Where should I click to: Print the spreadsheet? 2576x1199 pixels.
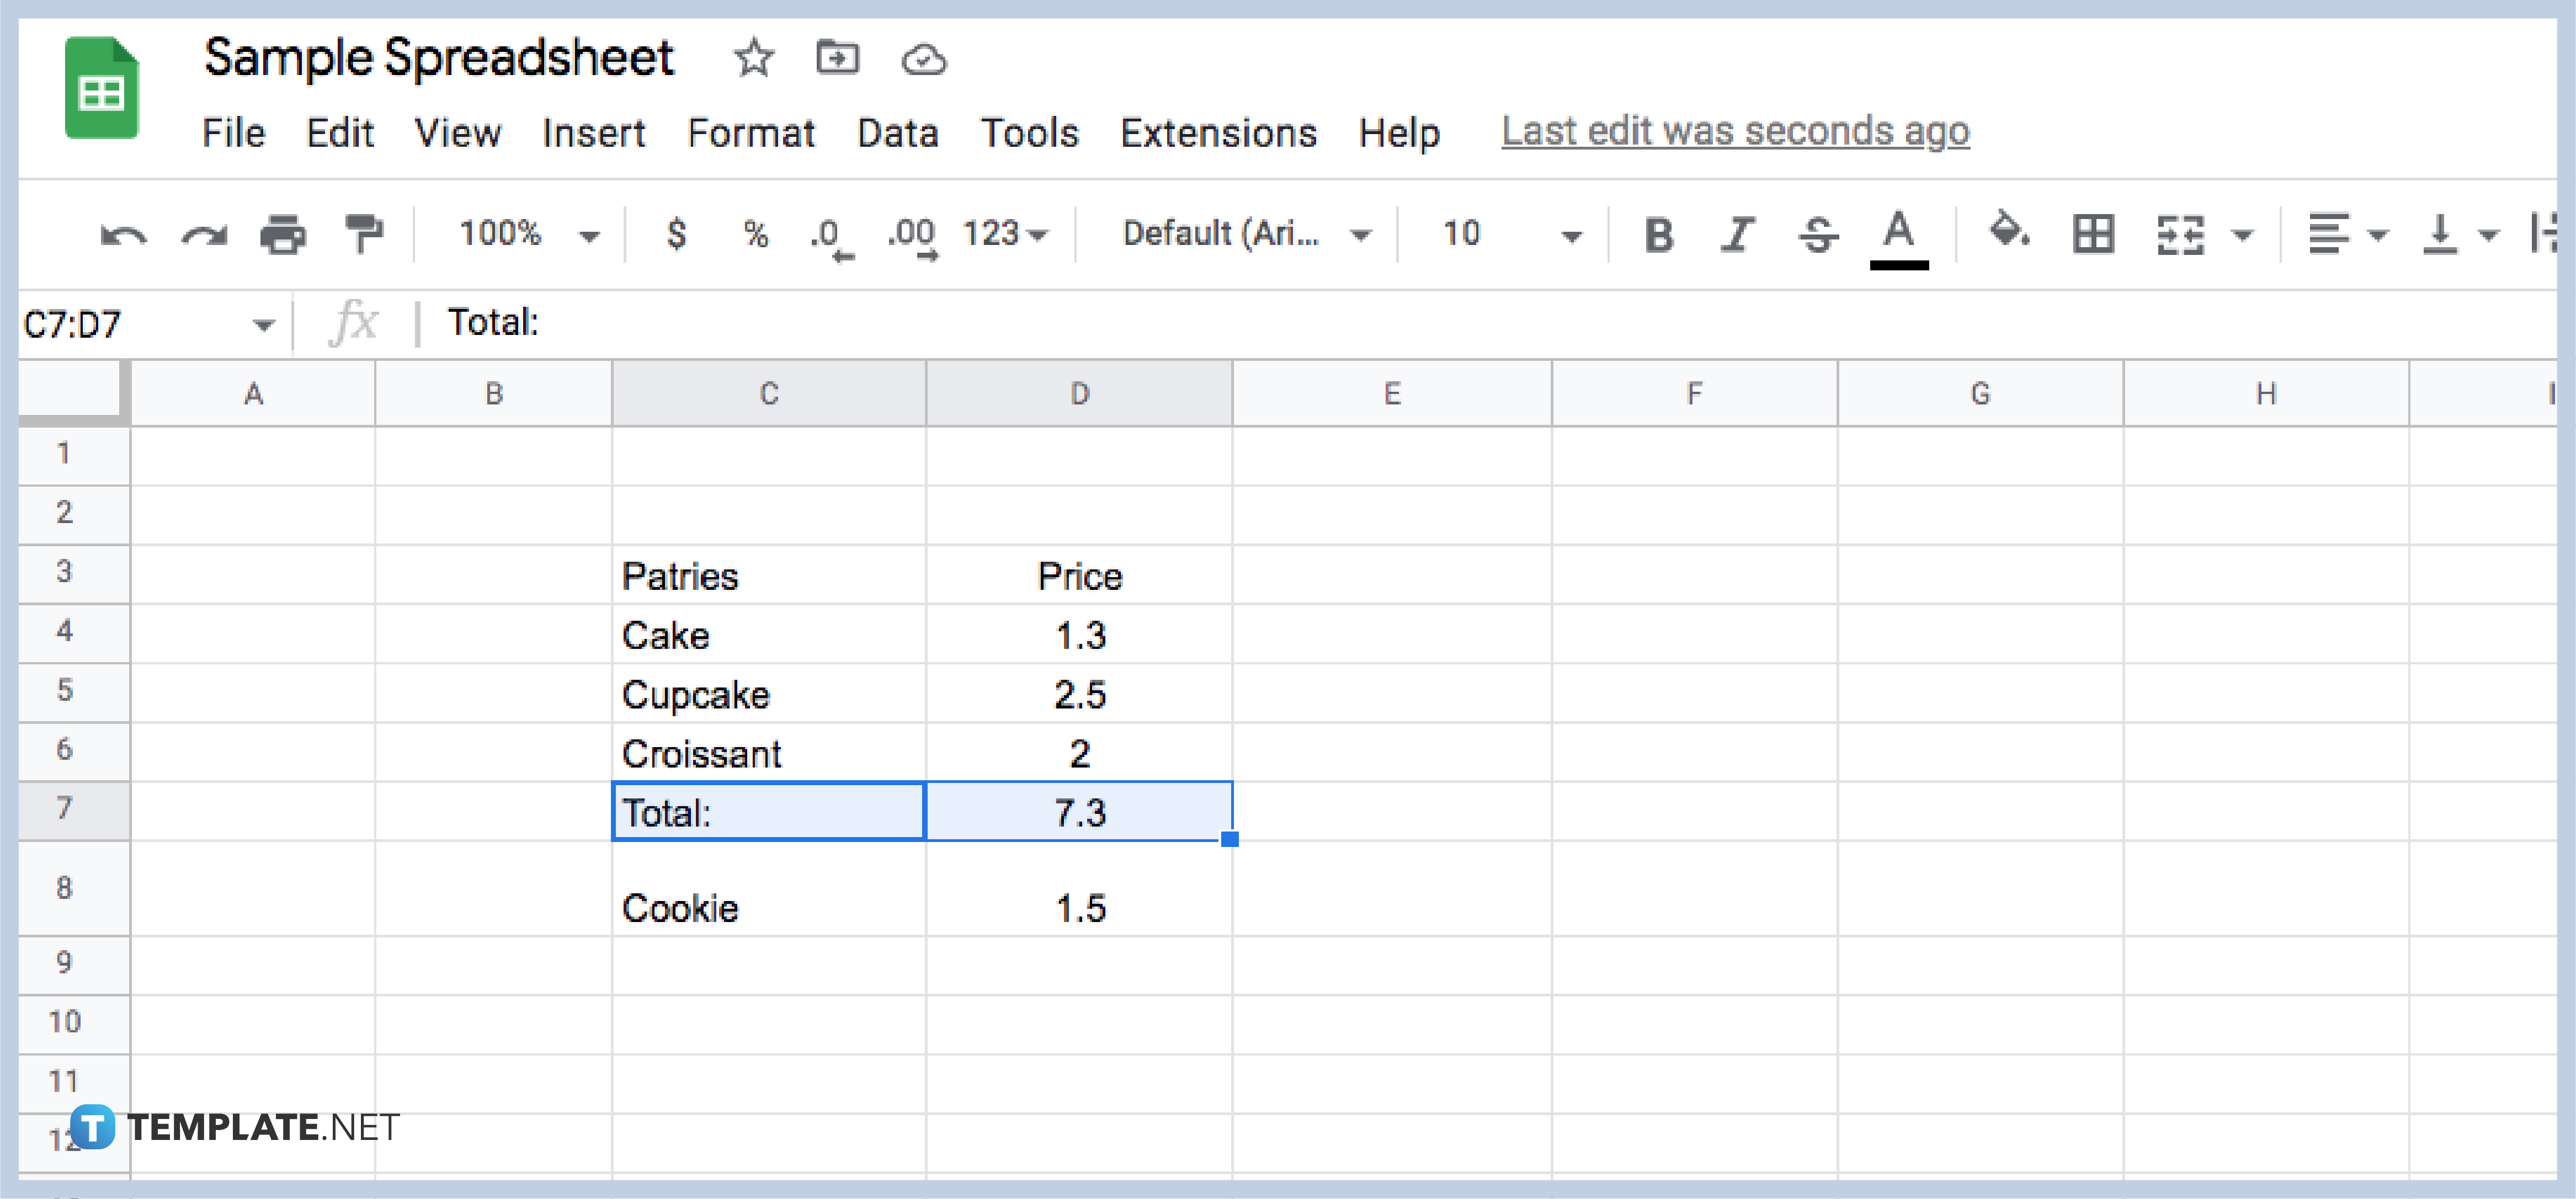(x=283, y=234)
